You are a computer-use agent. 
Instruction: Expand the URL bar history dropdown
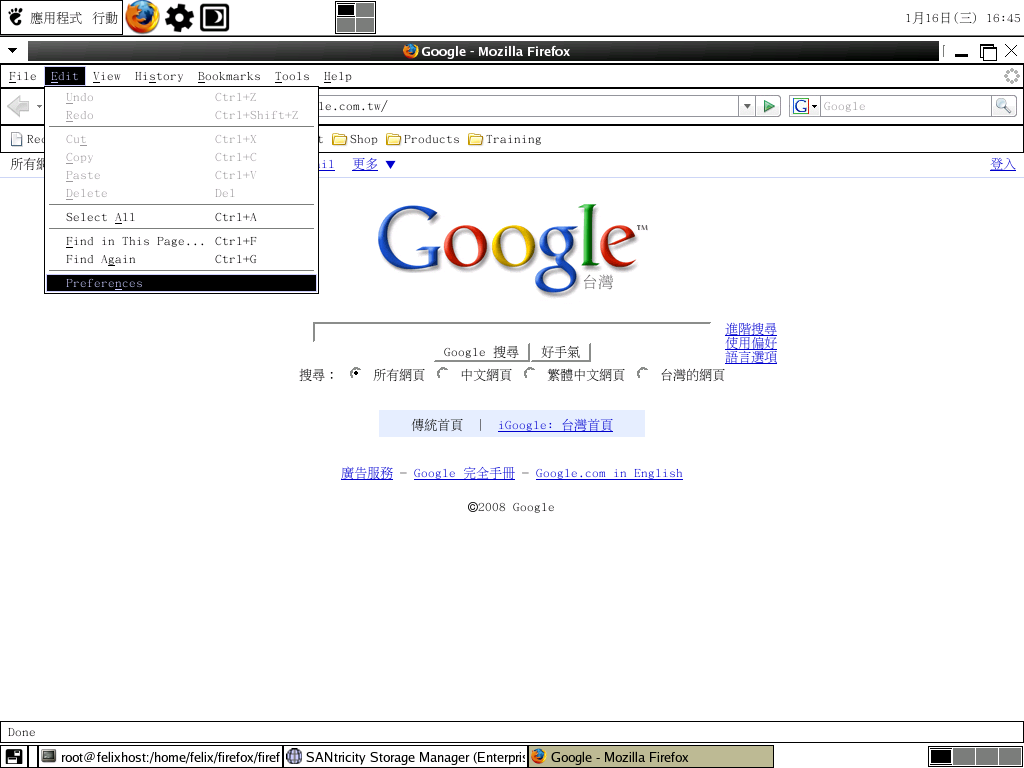pyautogui.click(x=747, y=106)
